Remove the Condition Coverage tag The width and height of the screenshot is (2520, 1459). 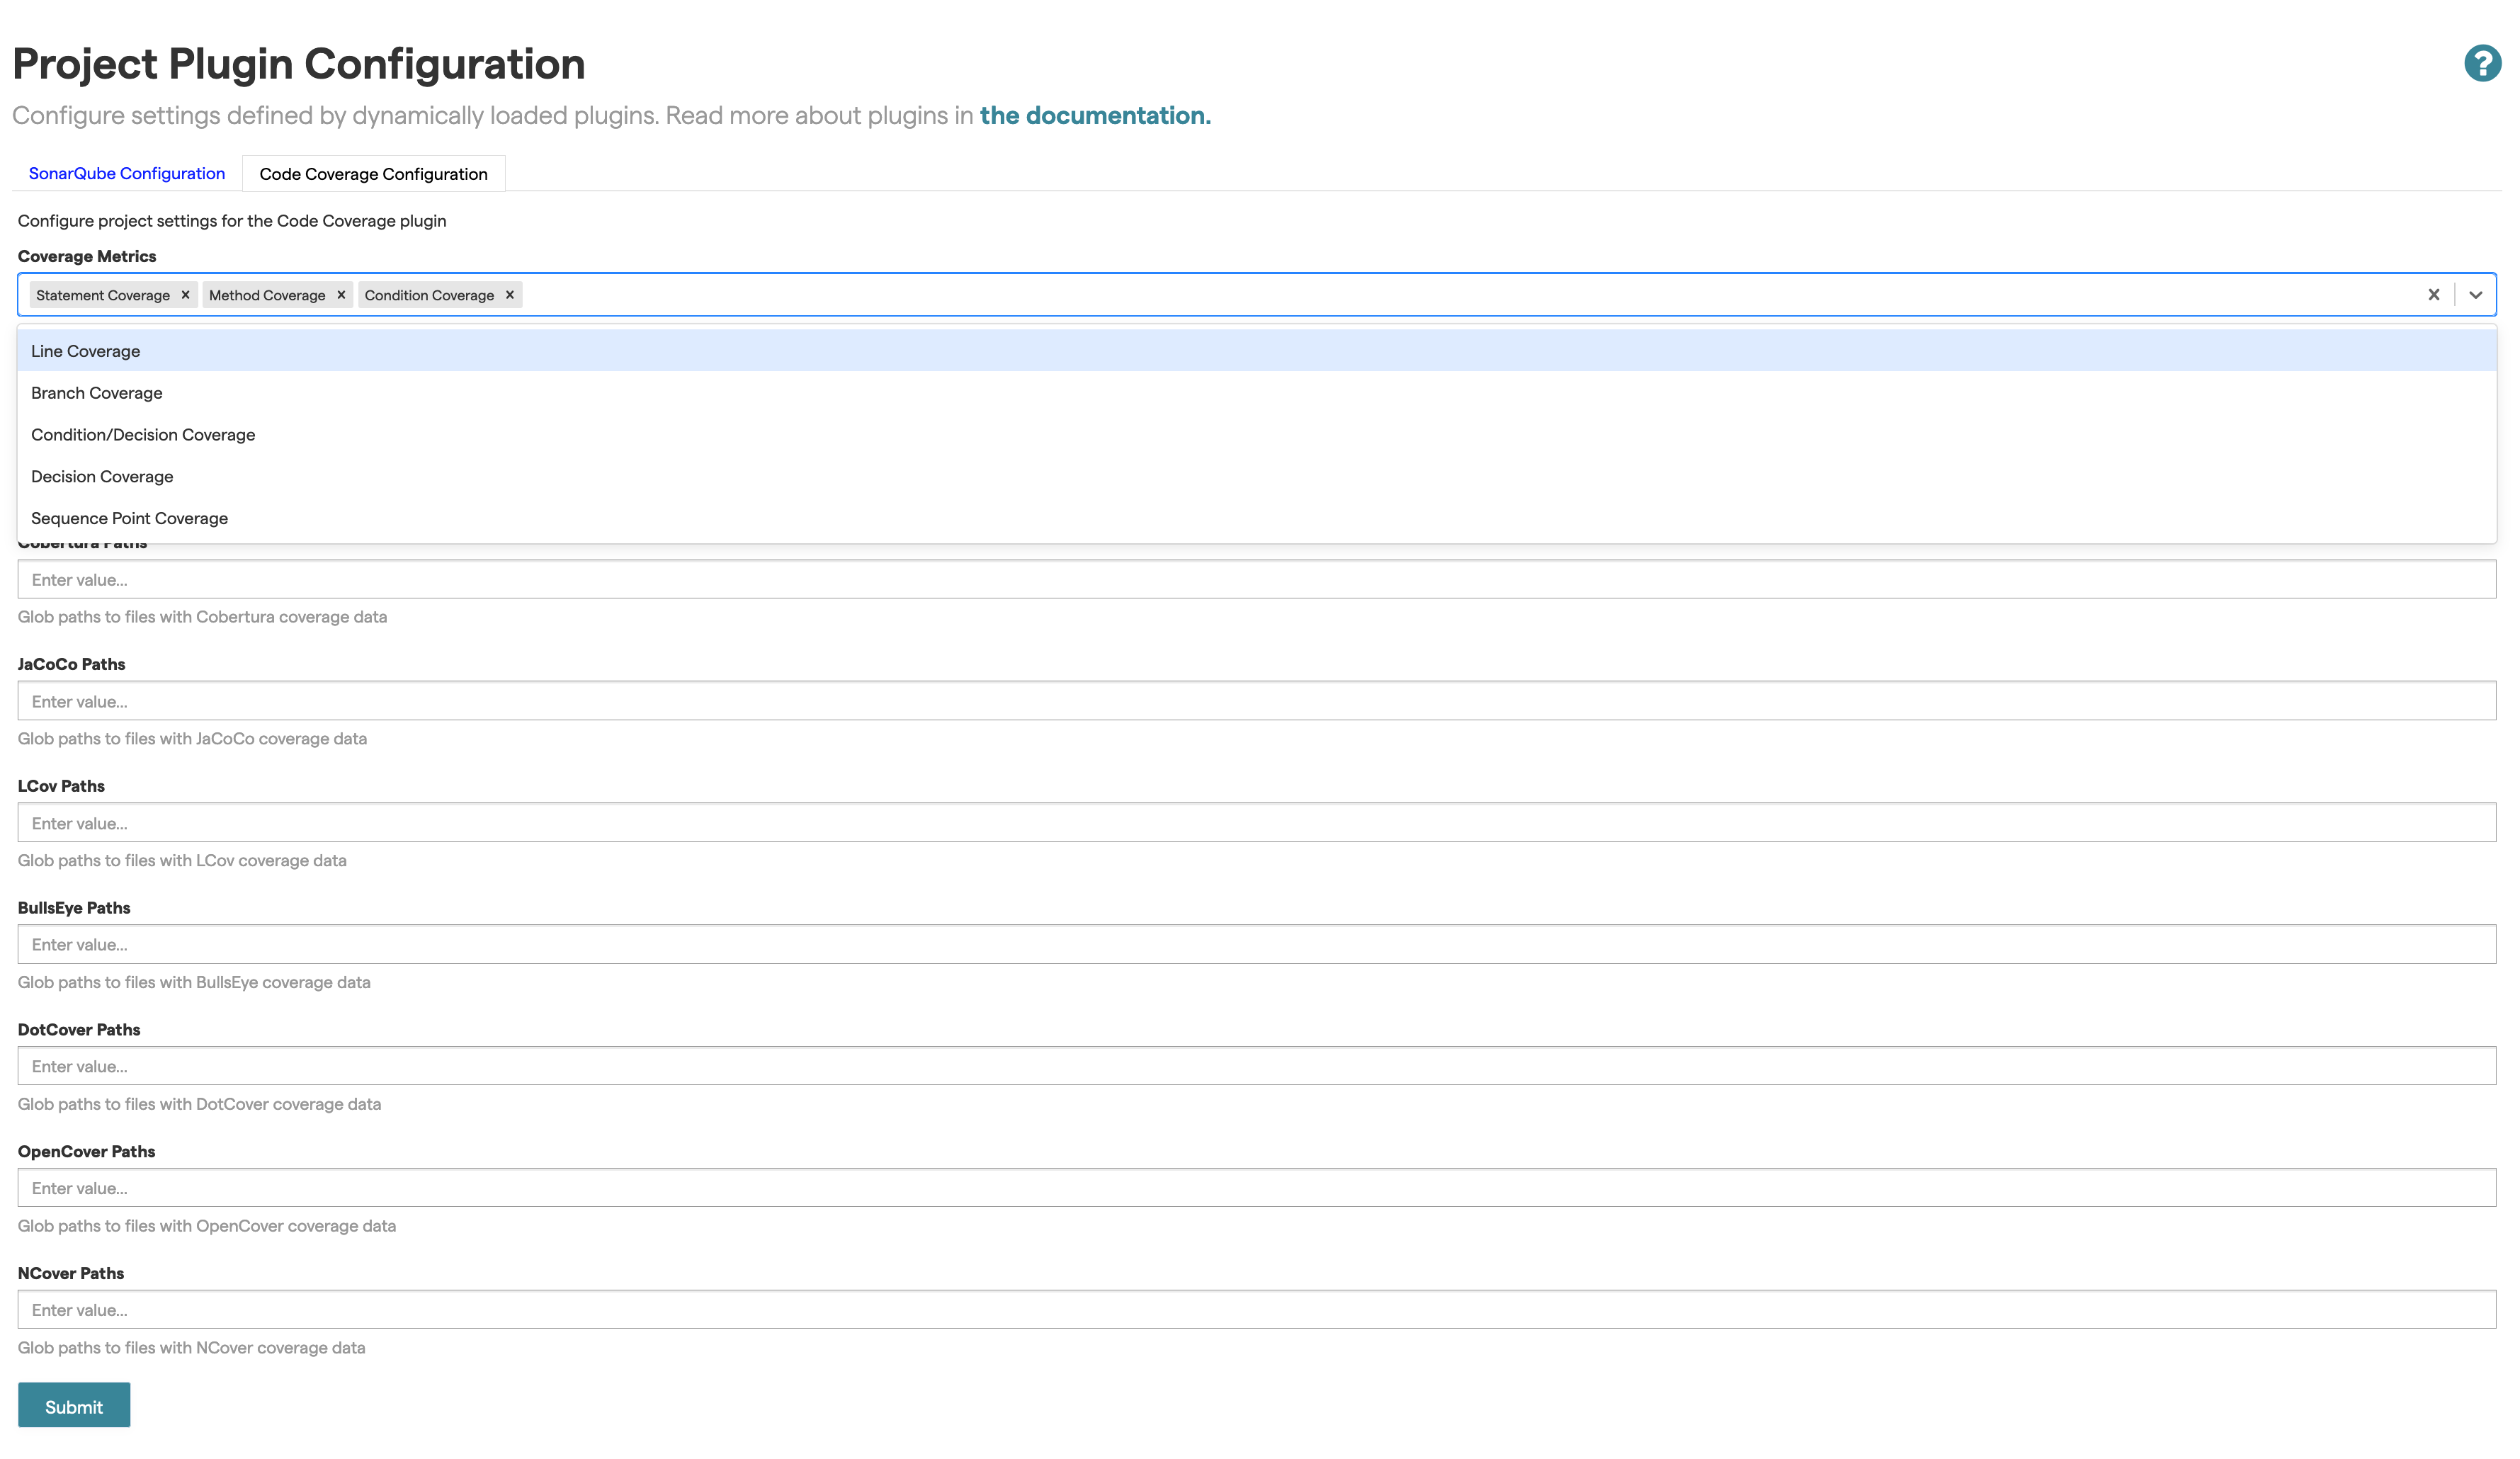tap(509, 294)
